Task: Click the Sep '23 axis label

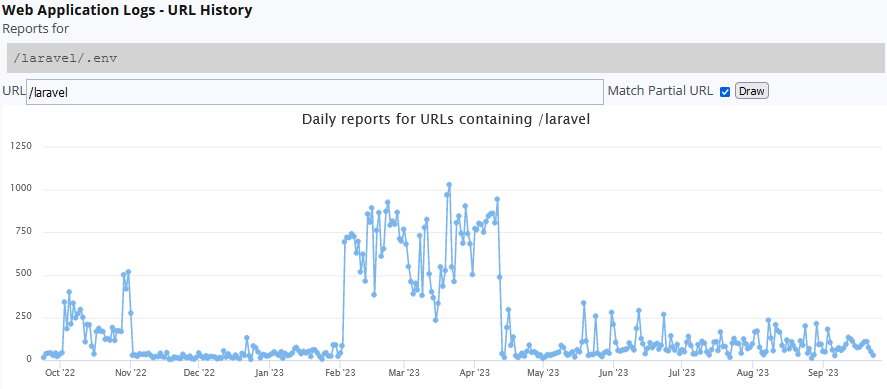Action: click(x=823, y=373)
